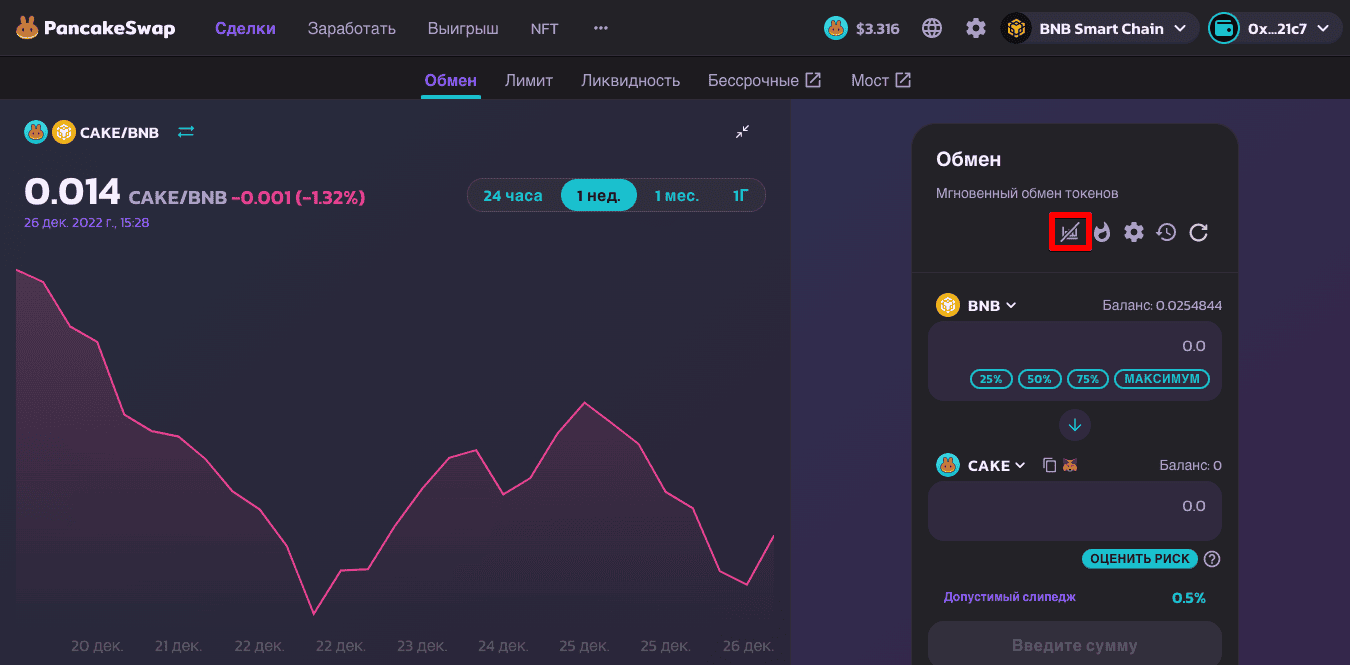This screenshot has width=1350, height=665.
Task: Open the Выигрыш menu
Action: 463,28
